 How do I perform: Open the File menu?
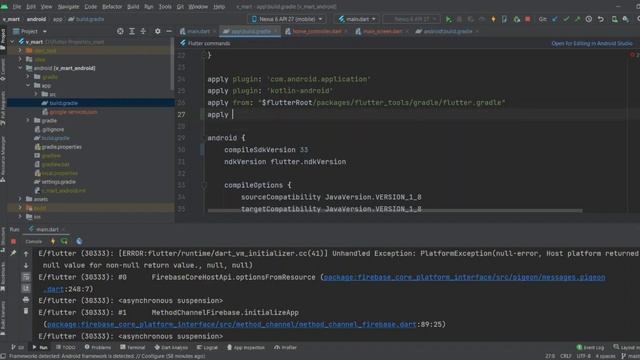coord(17,7)
